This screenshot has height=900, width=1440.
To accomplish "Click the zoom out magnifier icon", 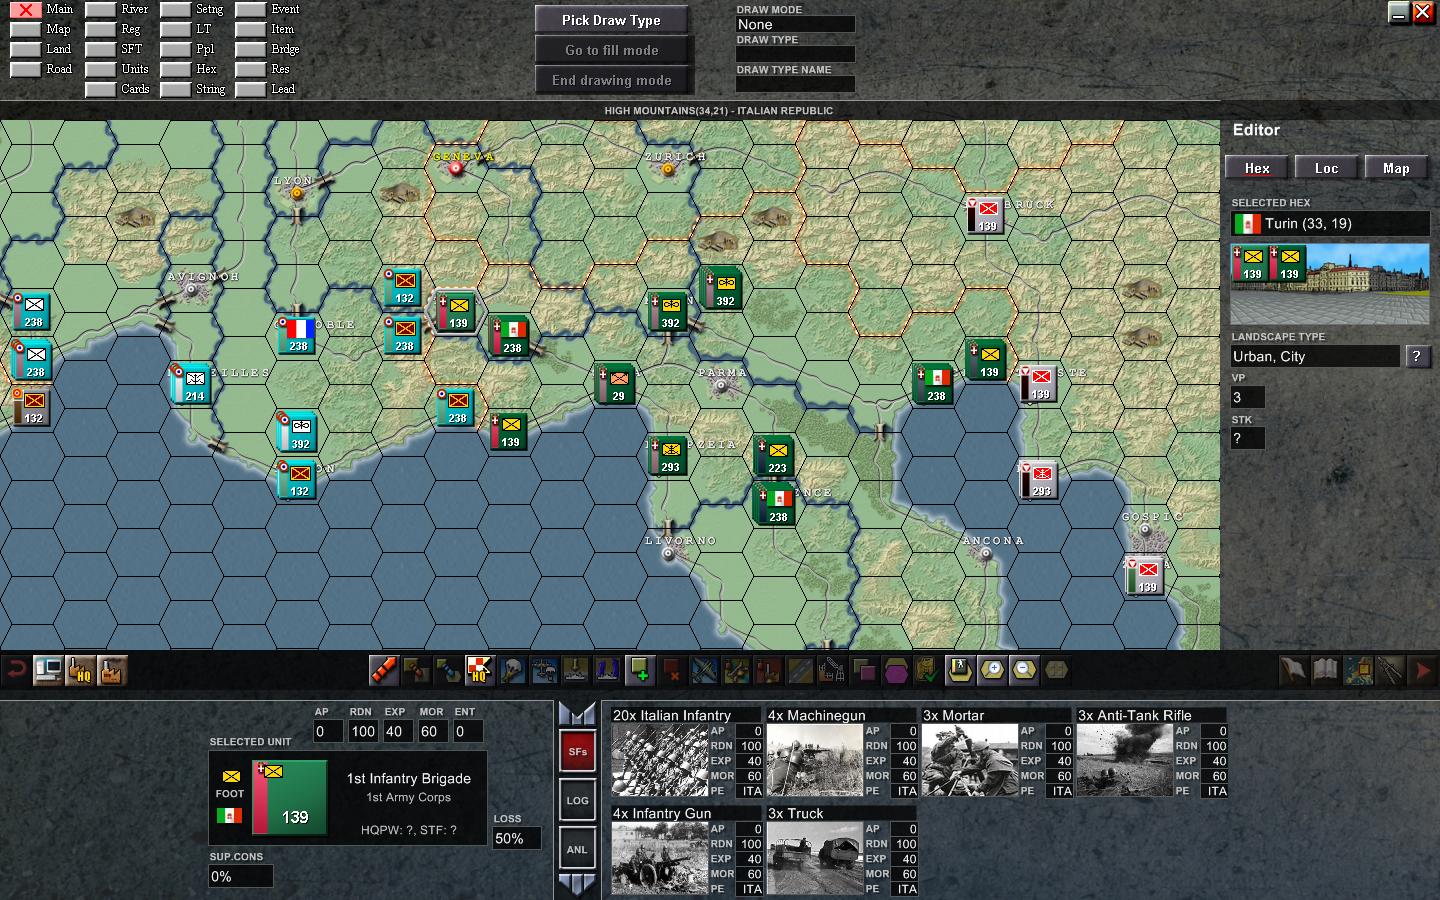I will tap(1024, 670).
